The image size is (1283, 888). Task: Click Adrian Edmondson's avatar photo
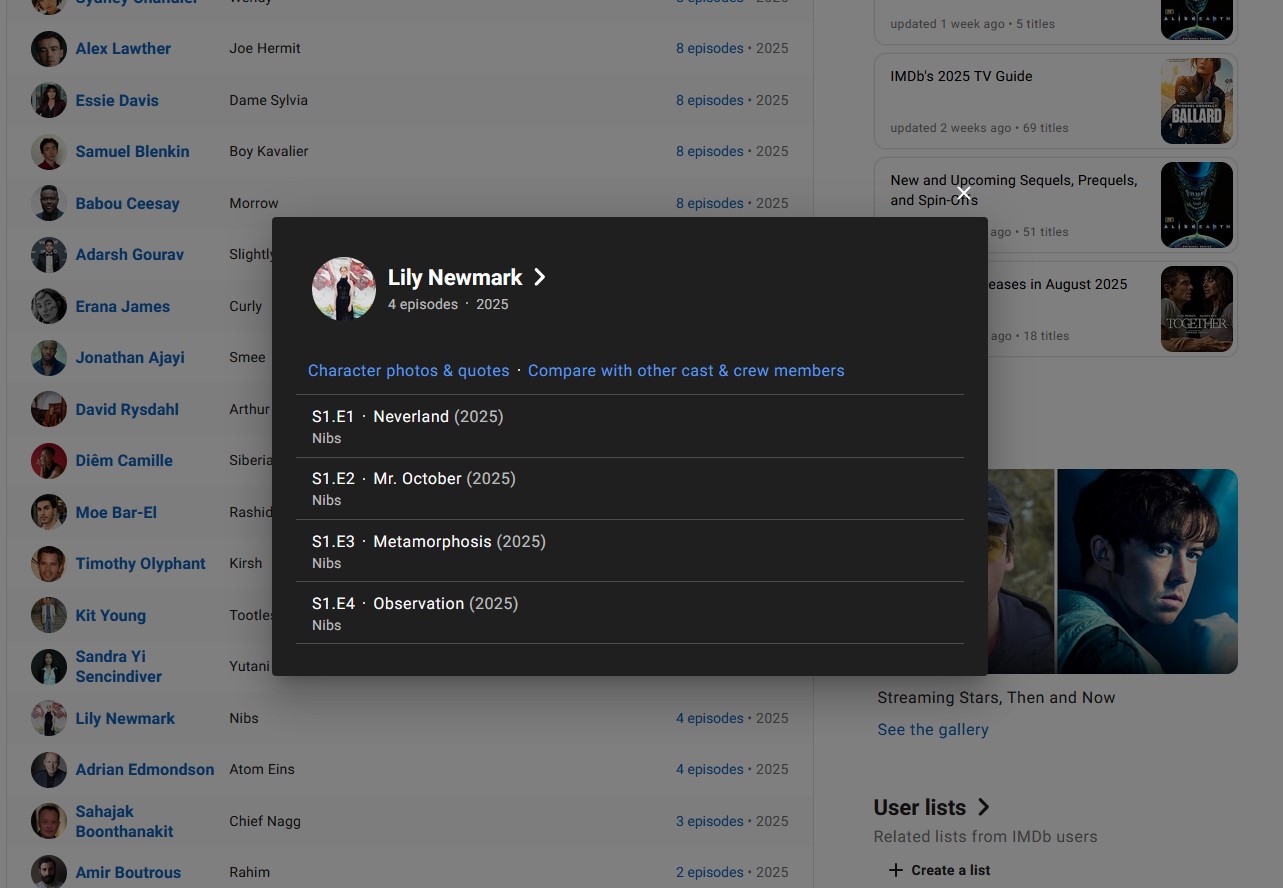(49, 770)
